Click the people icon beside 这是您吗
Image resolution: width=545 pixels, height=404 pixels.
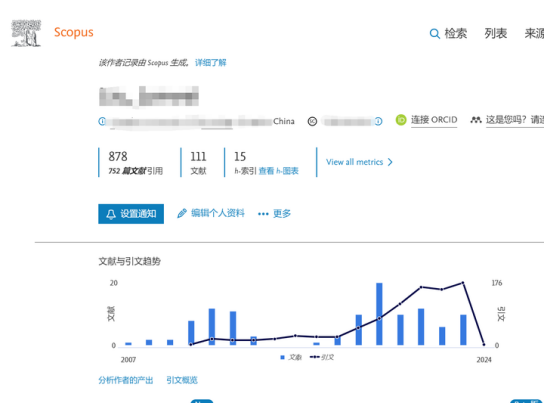pyautogui.click(x=475, y=120)
